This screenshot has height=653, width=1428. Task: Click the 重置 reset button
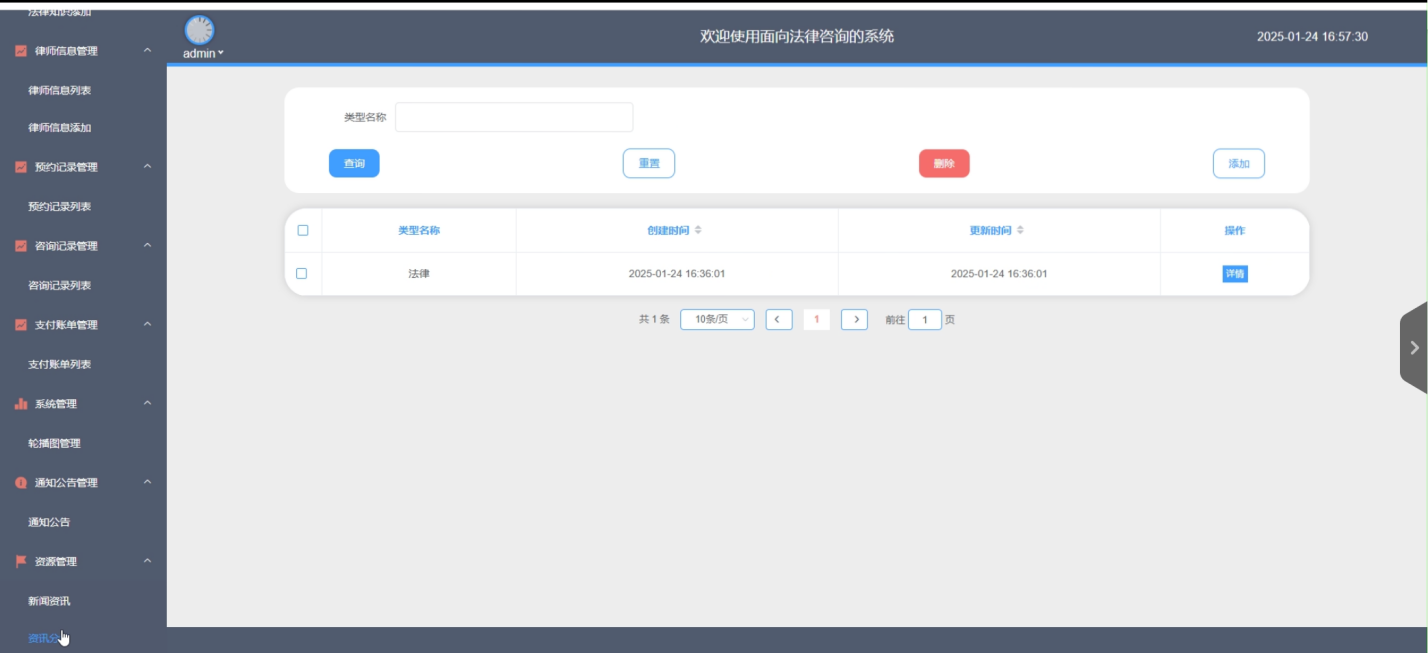click(x=649, y=163)
